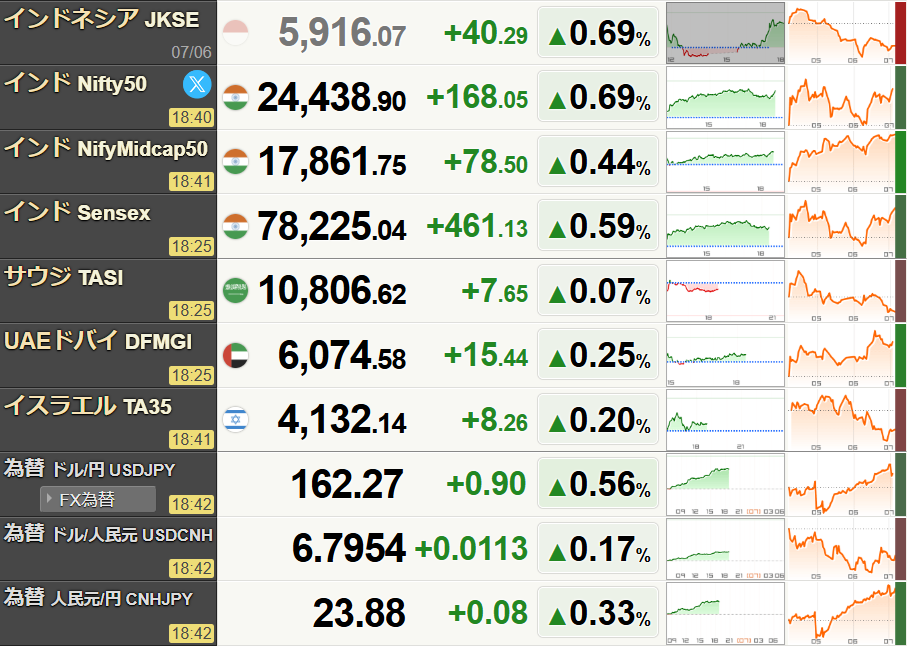Open the インドネシア JKSE index name

coord(102,19)
